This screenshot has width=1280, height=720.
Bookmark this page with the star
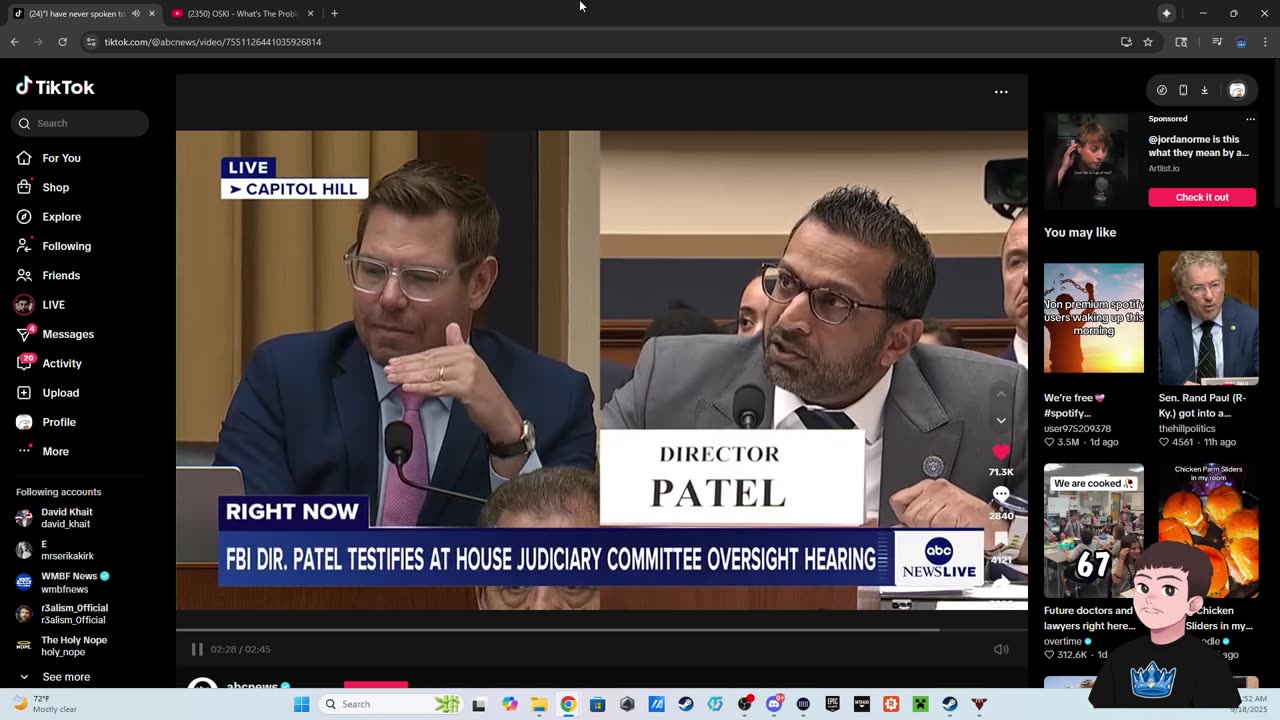tap(1148, 42)
